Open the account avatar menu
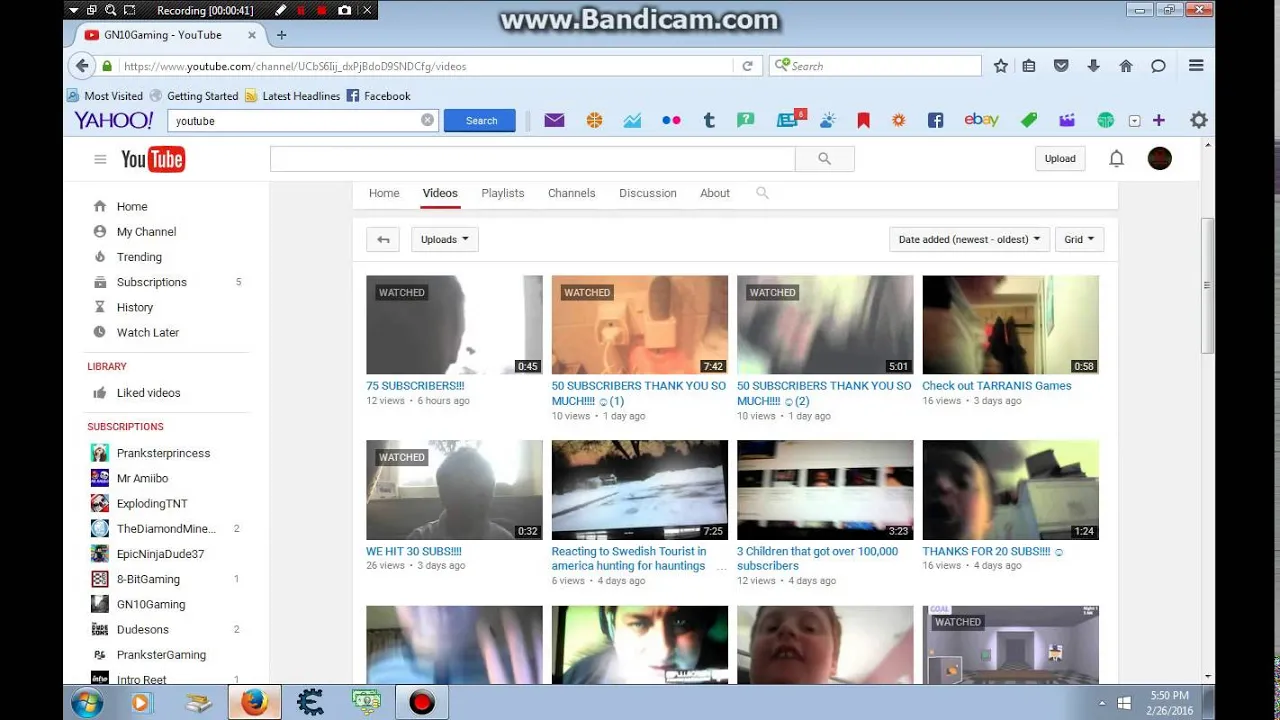Screen dimensions: 1280x720 point(1159,158)
